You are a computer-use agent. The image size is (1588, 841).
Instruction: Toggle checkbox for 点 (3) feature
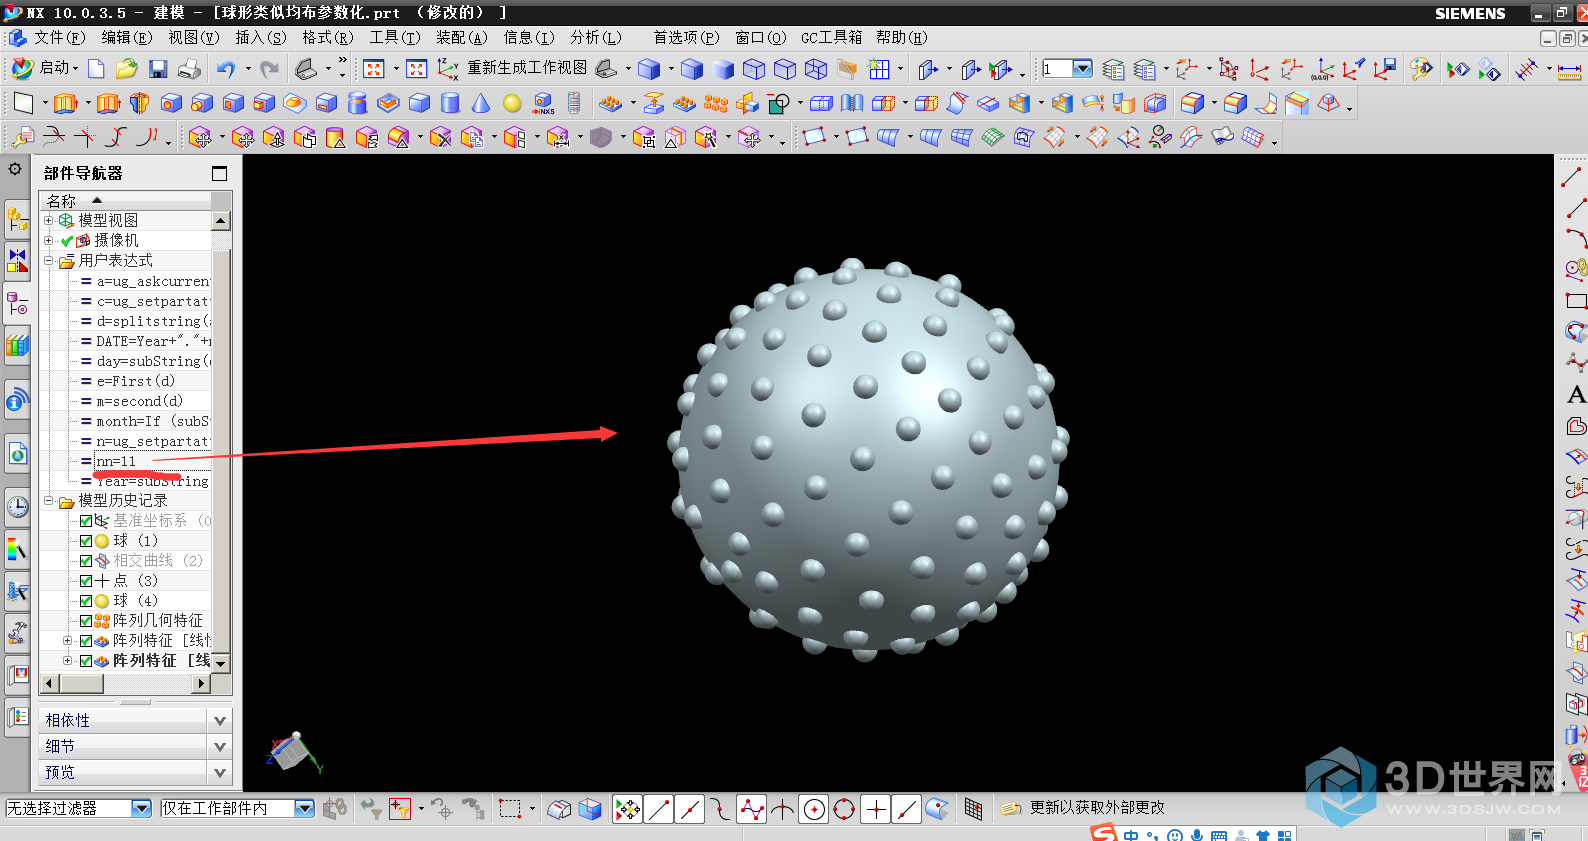[x=86, y=581]
